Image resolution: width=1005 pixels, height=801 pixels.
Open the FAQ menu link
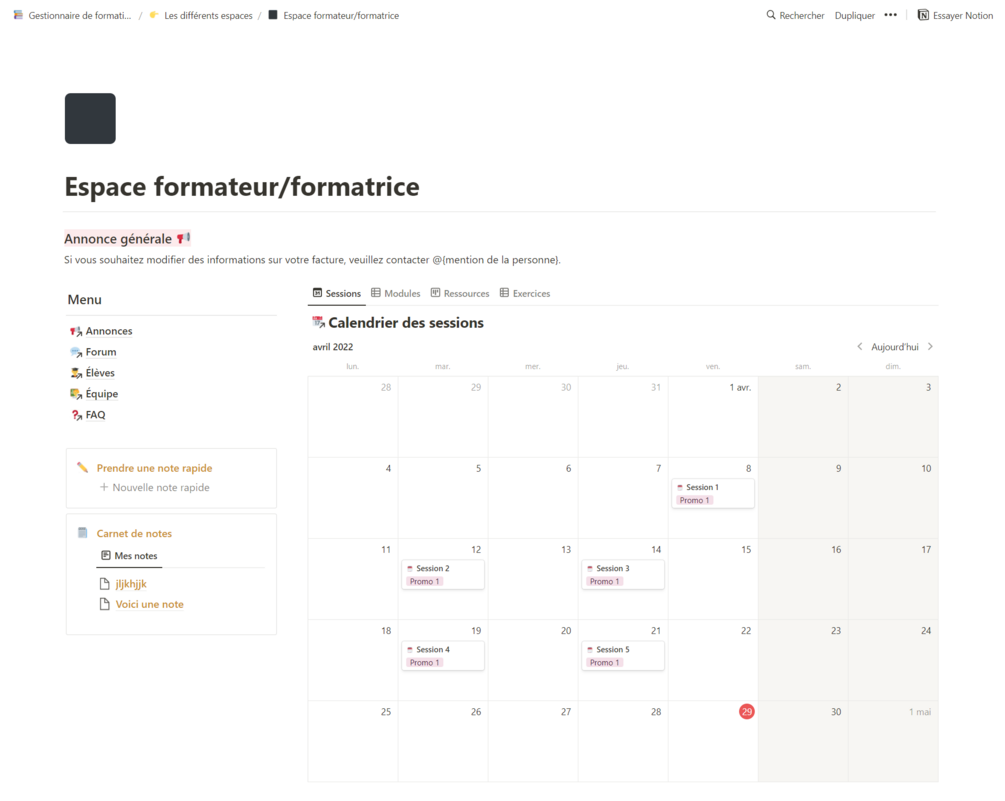[x=95, y=415]
